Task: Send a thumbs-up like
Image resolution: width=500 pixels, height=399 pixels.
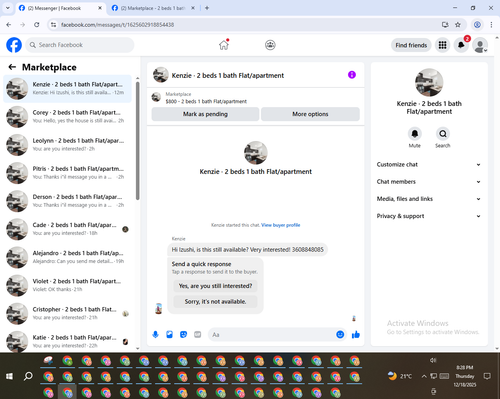Action: pyautogui.click(x=356, y=334)
